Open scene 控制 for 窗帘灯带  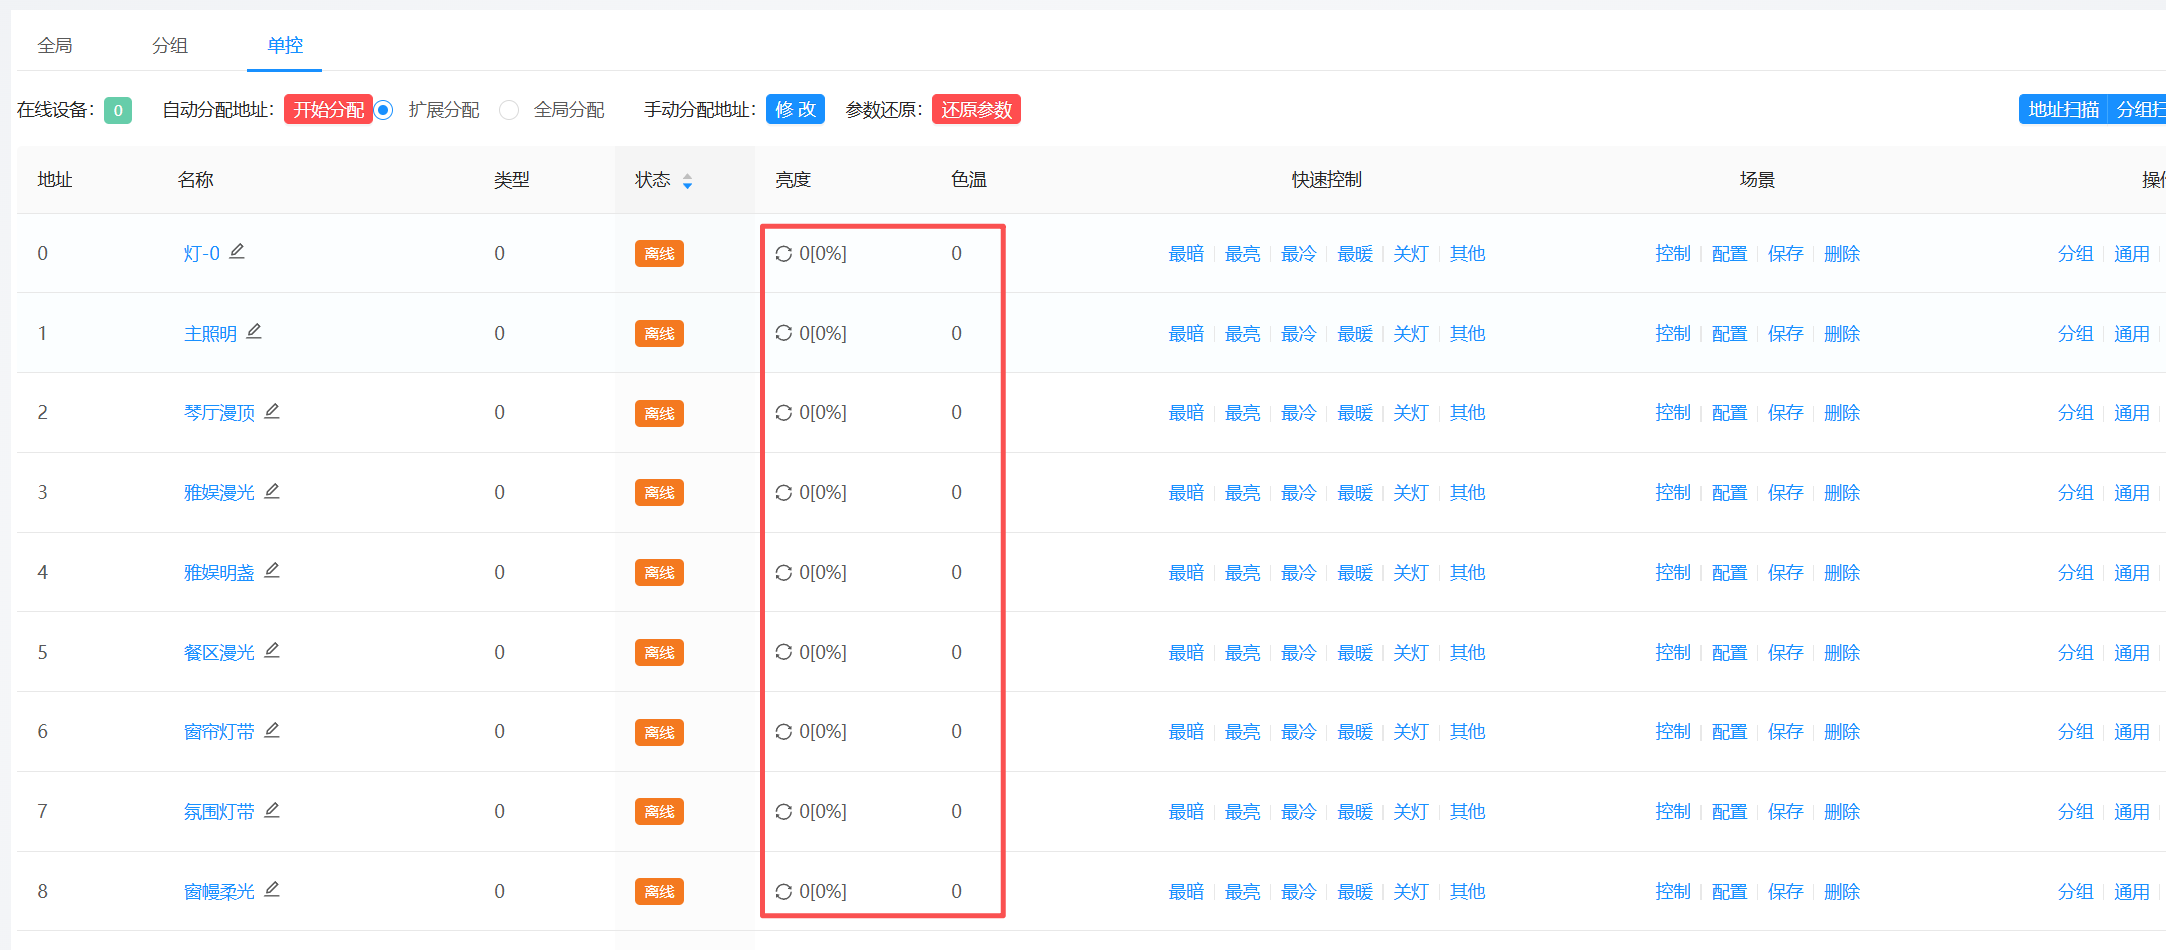click(x=1673, y=732)
